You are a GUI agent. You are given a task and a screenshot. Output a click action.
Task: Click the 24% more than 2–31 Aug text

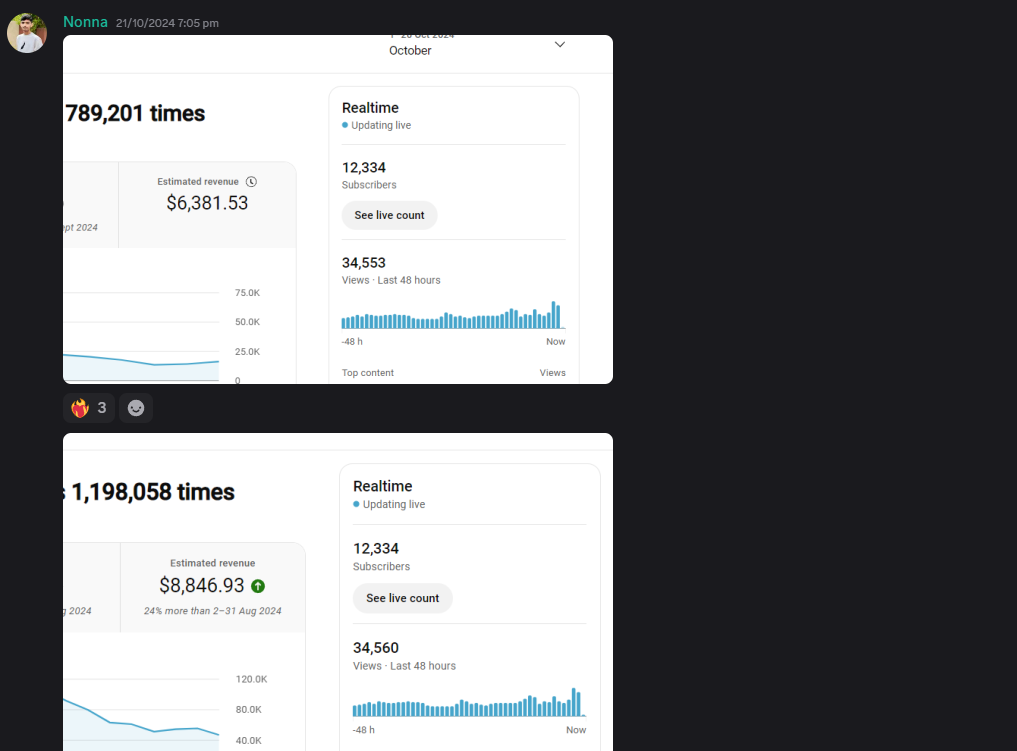click(213, 611)
